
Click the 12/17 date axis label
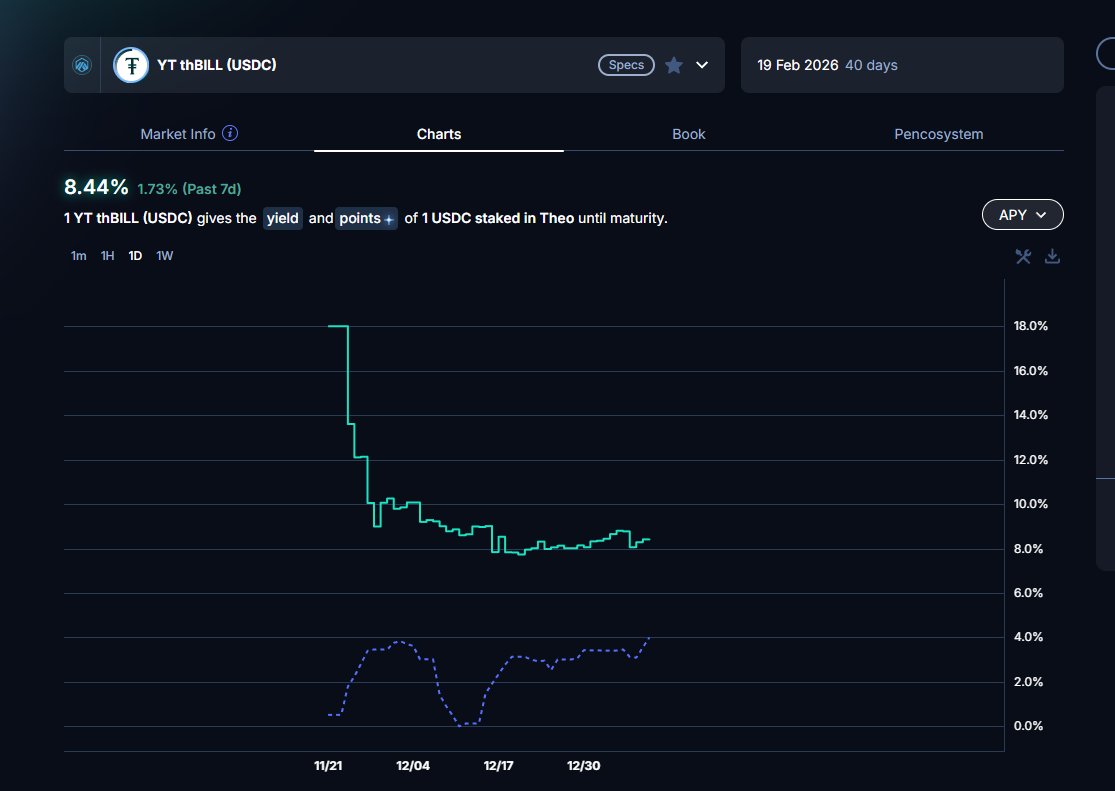pyautogui.click(x=498, y=766)
